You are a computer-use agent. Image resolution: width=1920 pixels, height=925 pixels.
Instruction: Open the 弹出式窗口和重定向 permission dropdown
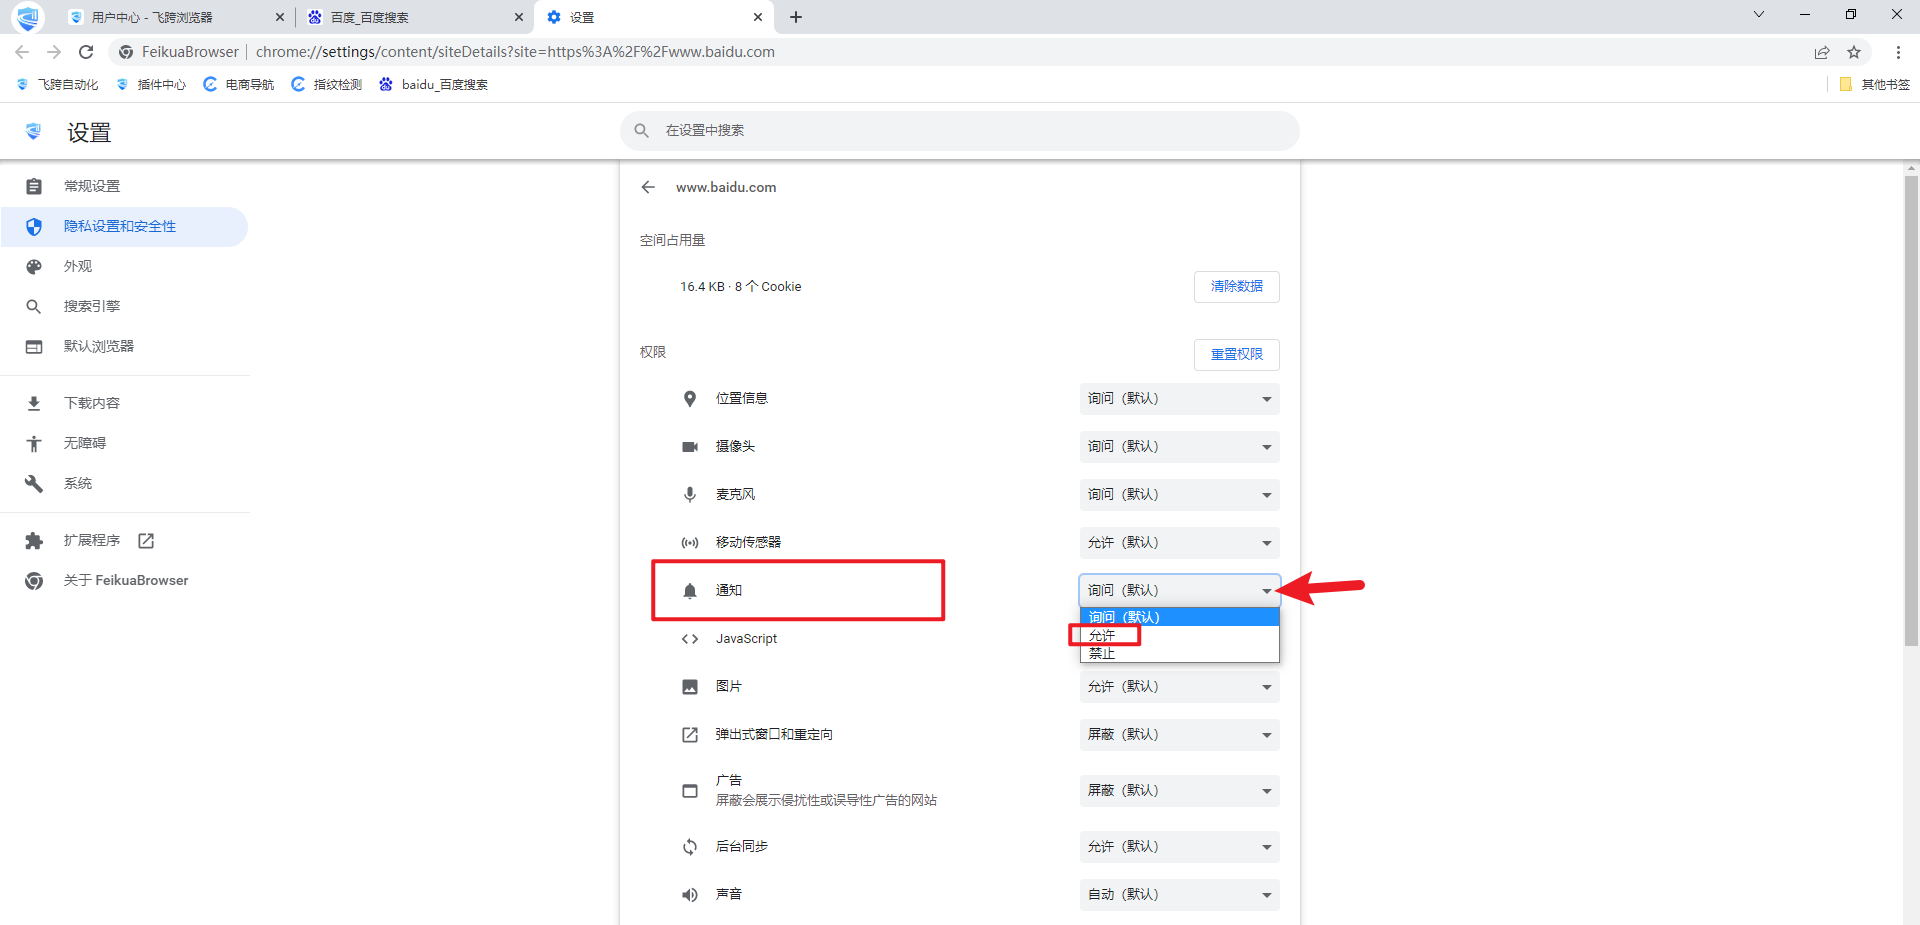point(1179,735)
